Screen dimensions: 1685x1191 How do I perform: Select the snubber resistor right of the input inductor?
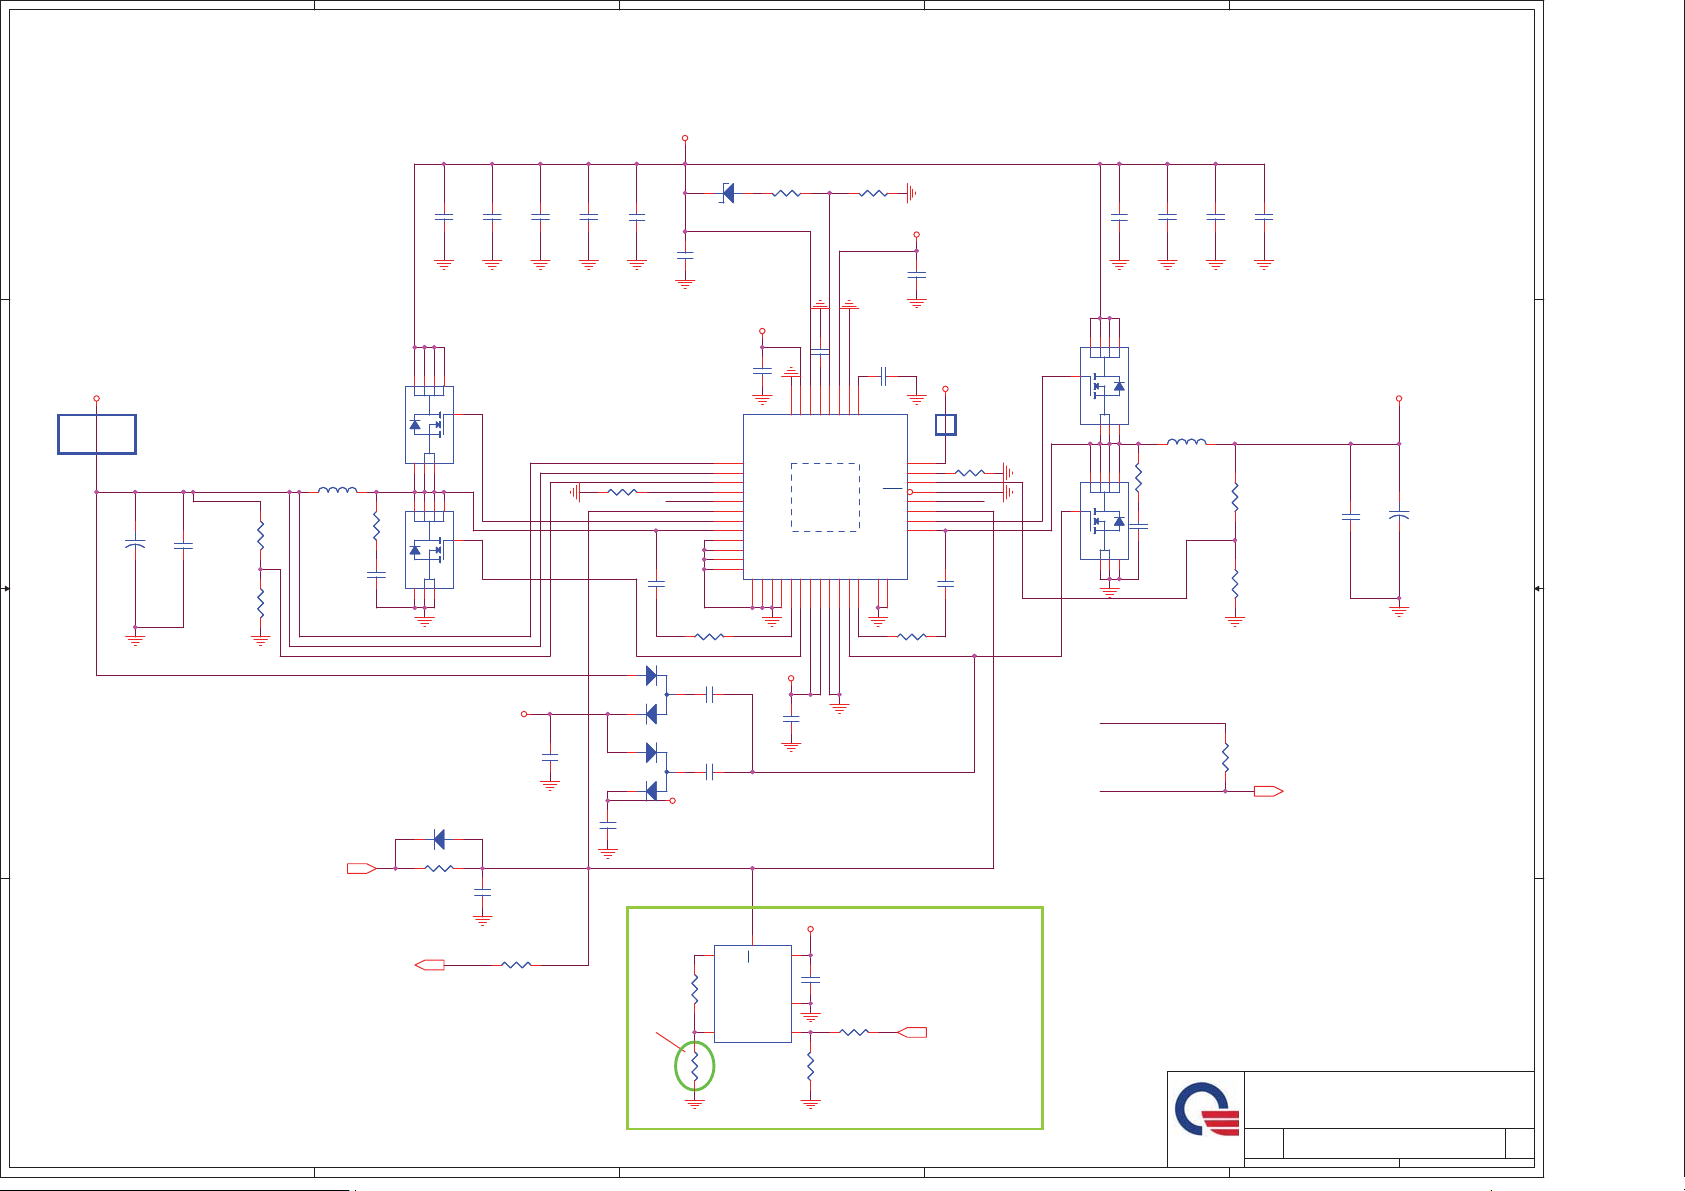point(377,527)
